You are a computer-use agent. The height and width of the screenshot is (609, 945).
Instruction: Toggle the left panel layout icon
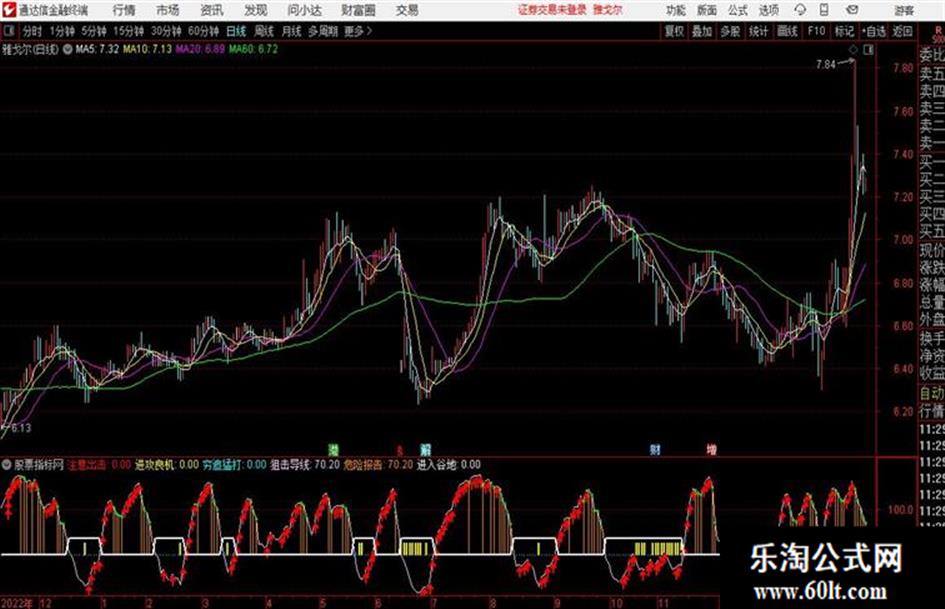8,31
